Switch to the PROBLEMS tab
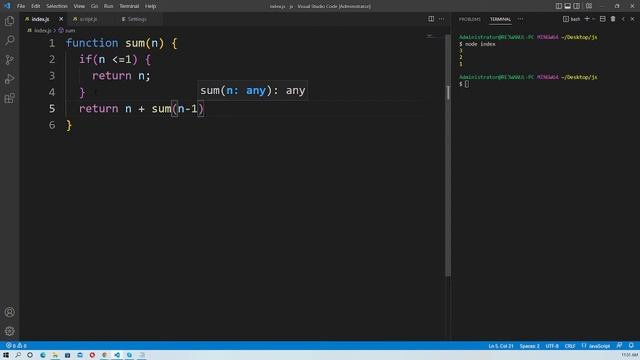 click(x=470, y=19)
